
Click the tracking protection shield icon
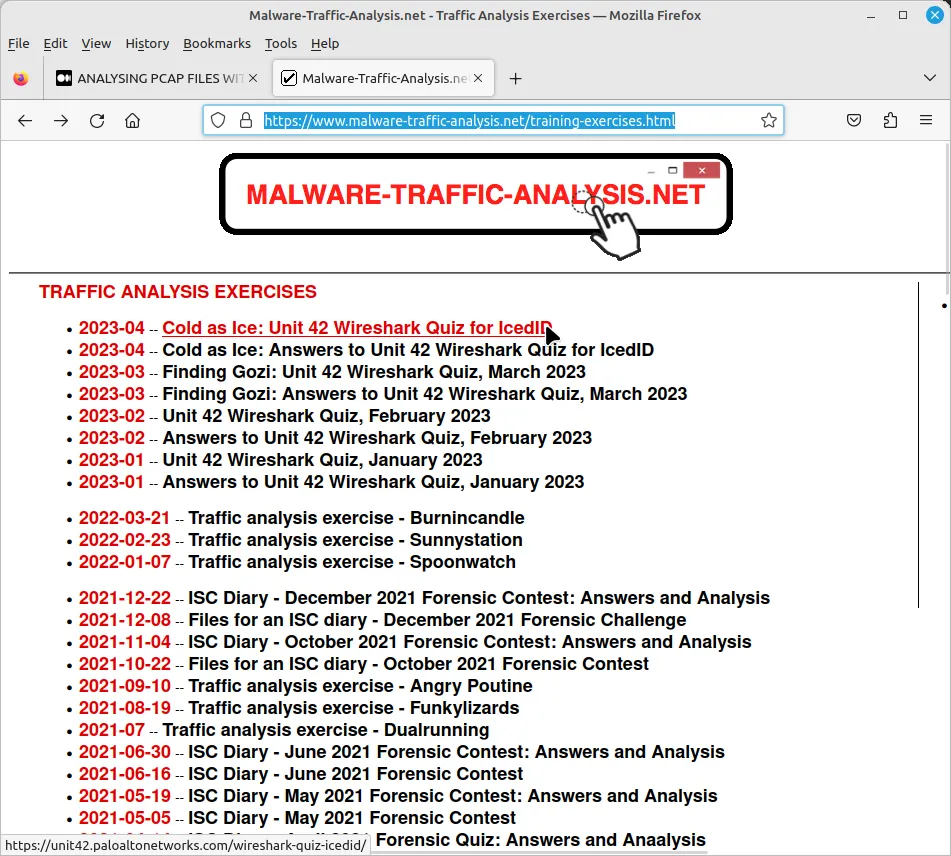point(218,121)
